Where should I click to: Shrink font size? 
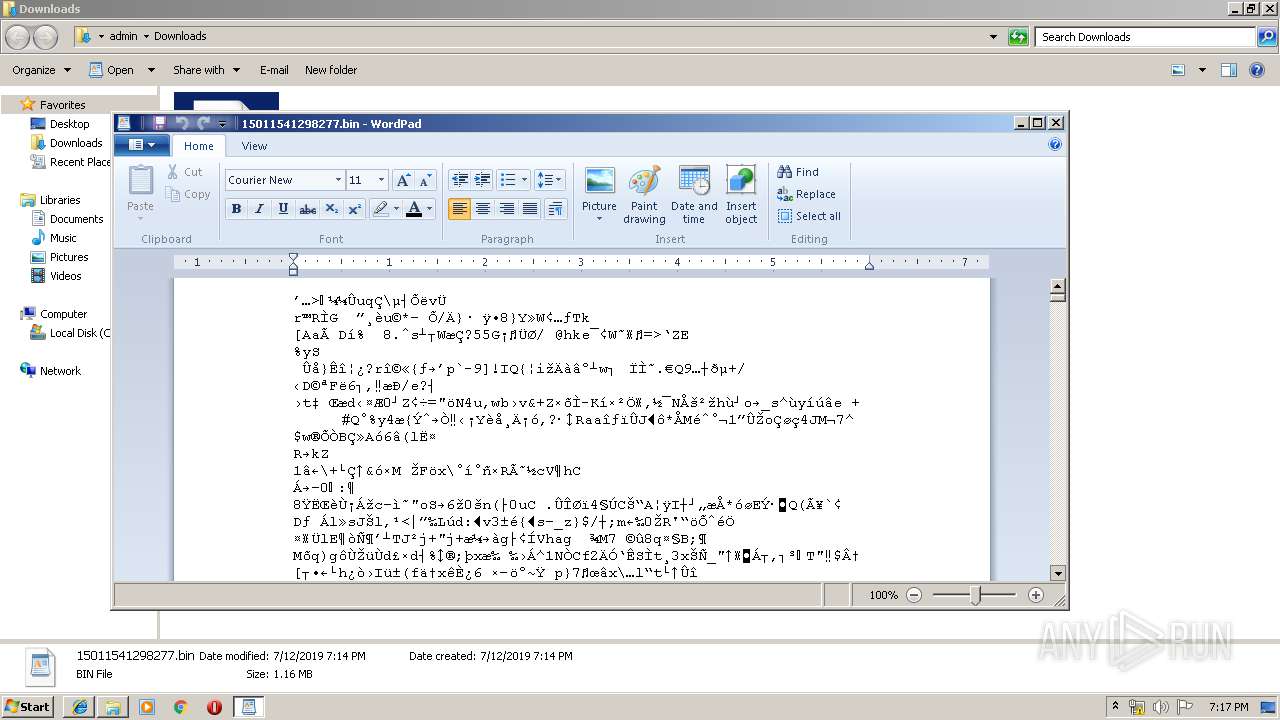[425, 180]
